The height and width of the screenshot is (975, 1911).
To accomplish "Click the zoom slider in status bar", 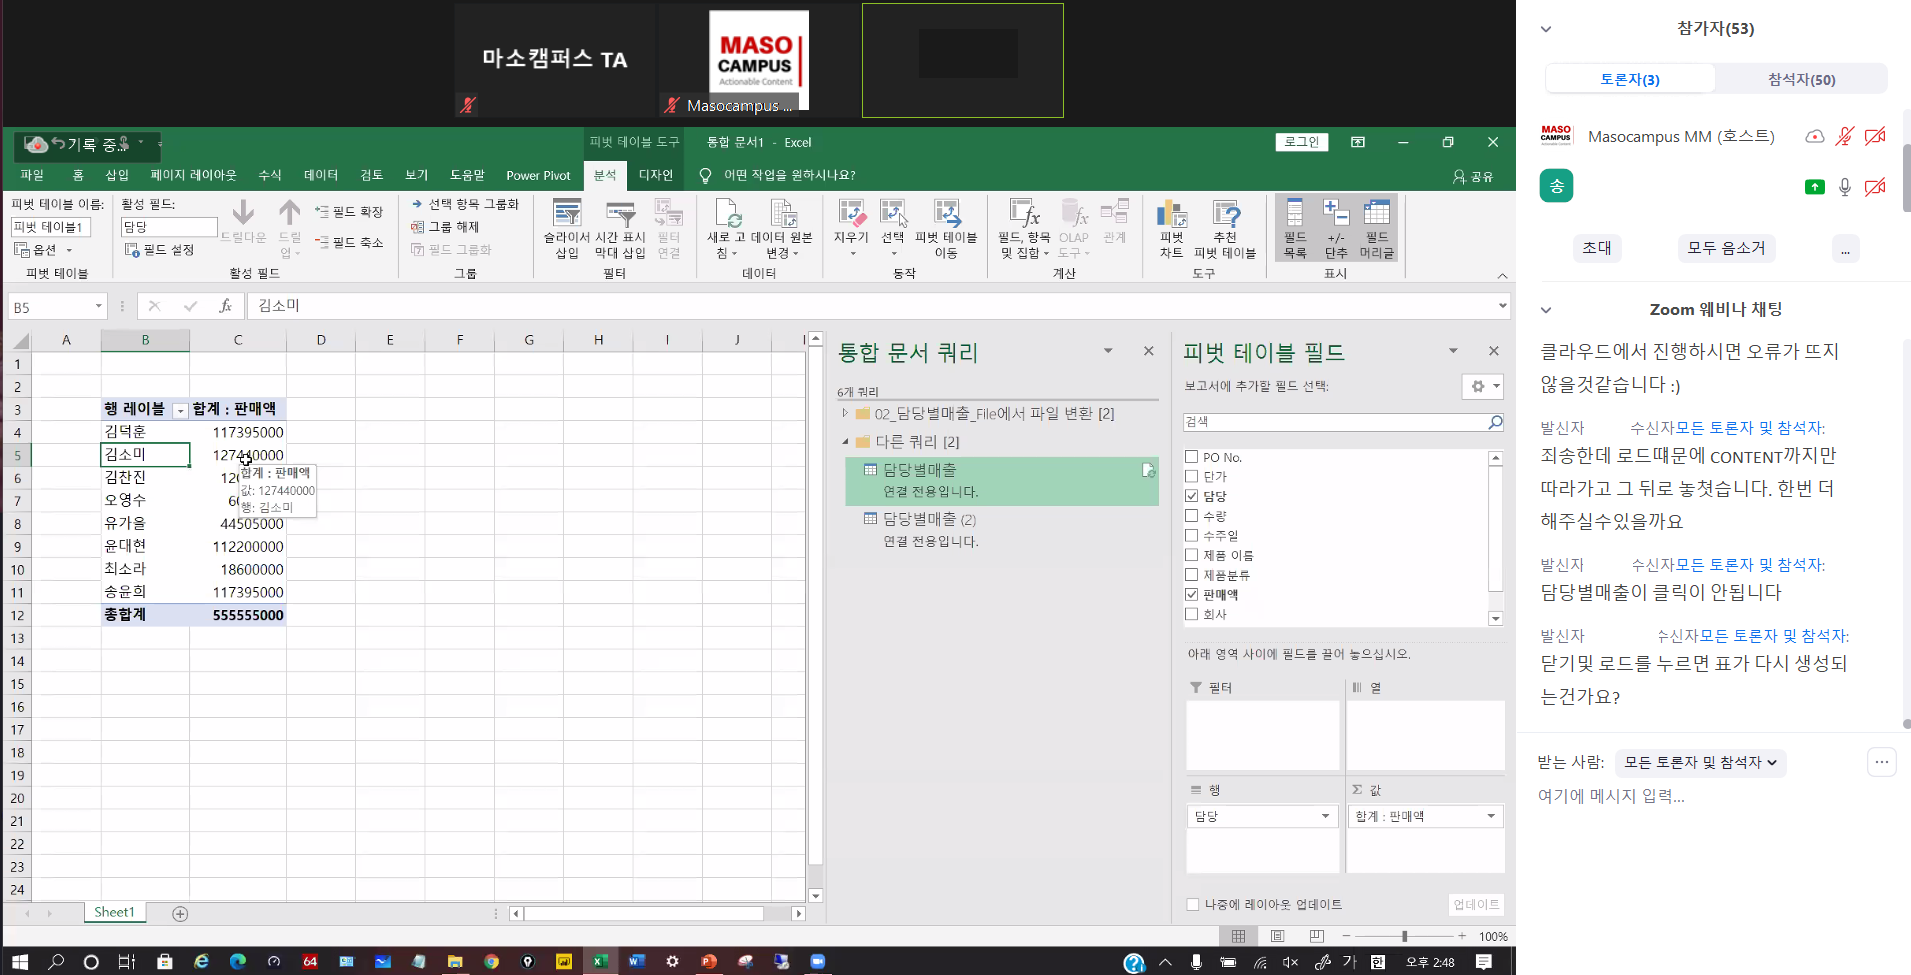I will (1404, 936).
